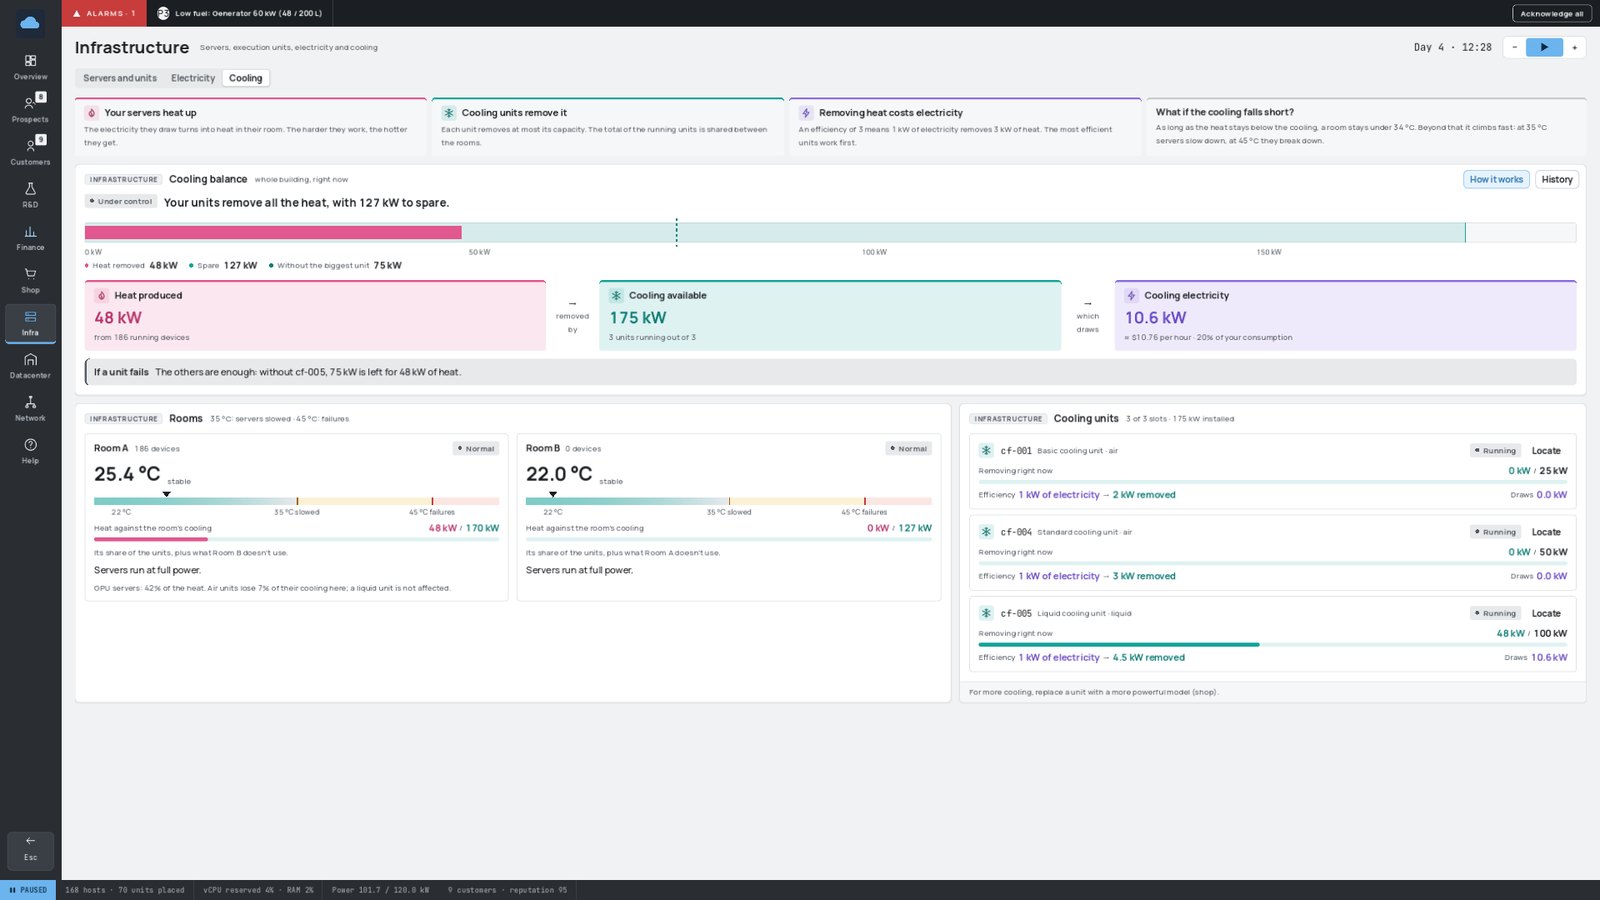
Task: Click the Room A Normal status badge
Action: pyautogui.click(x=476, y=448)
